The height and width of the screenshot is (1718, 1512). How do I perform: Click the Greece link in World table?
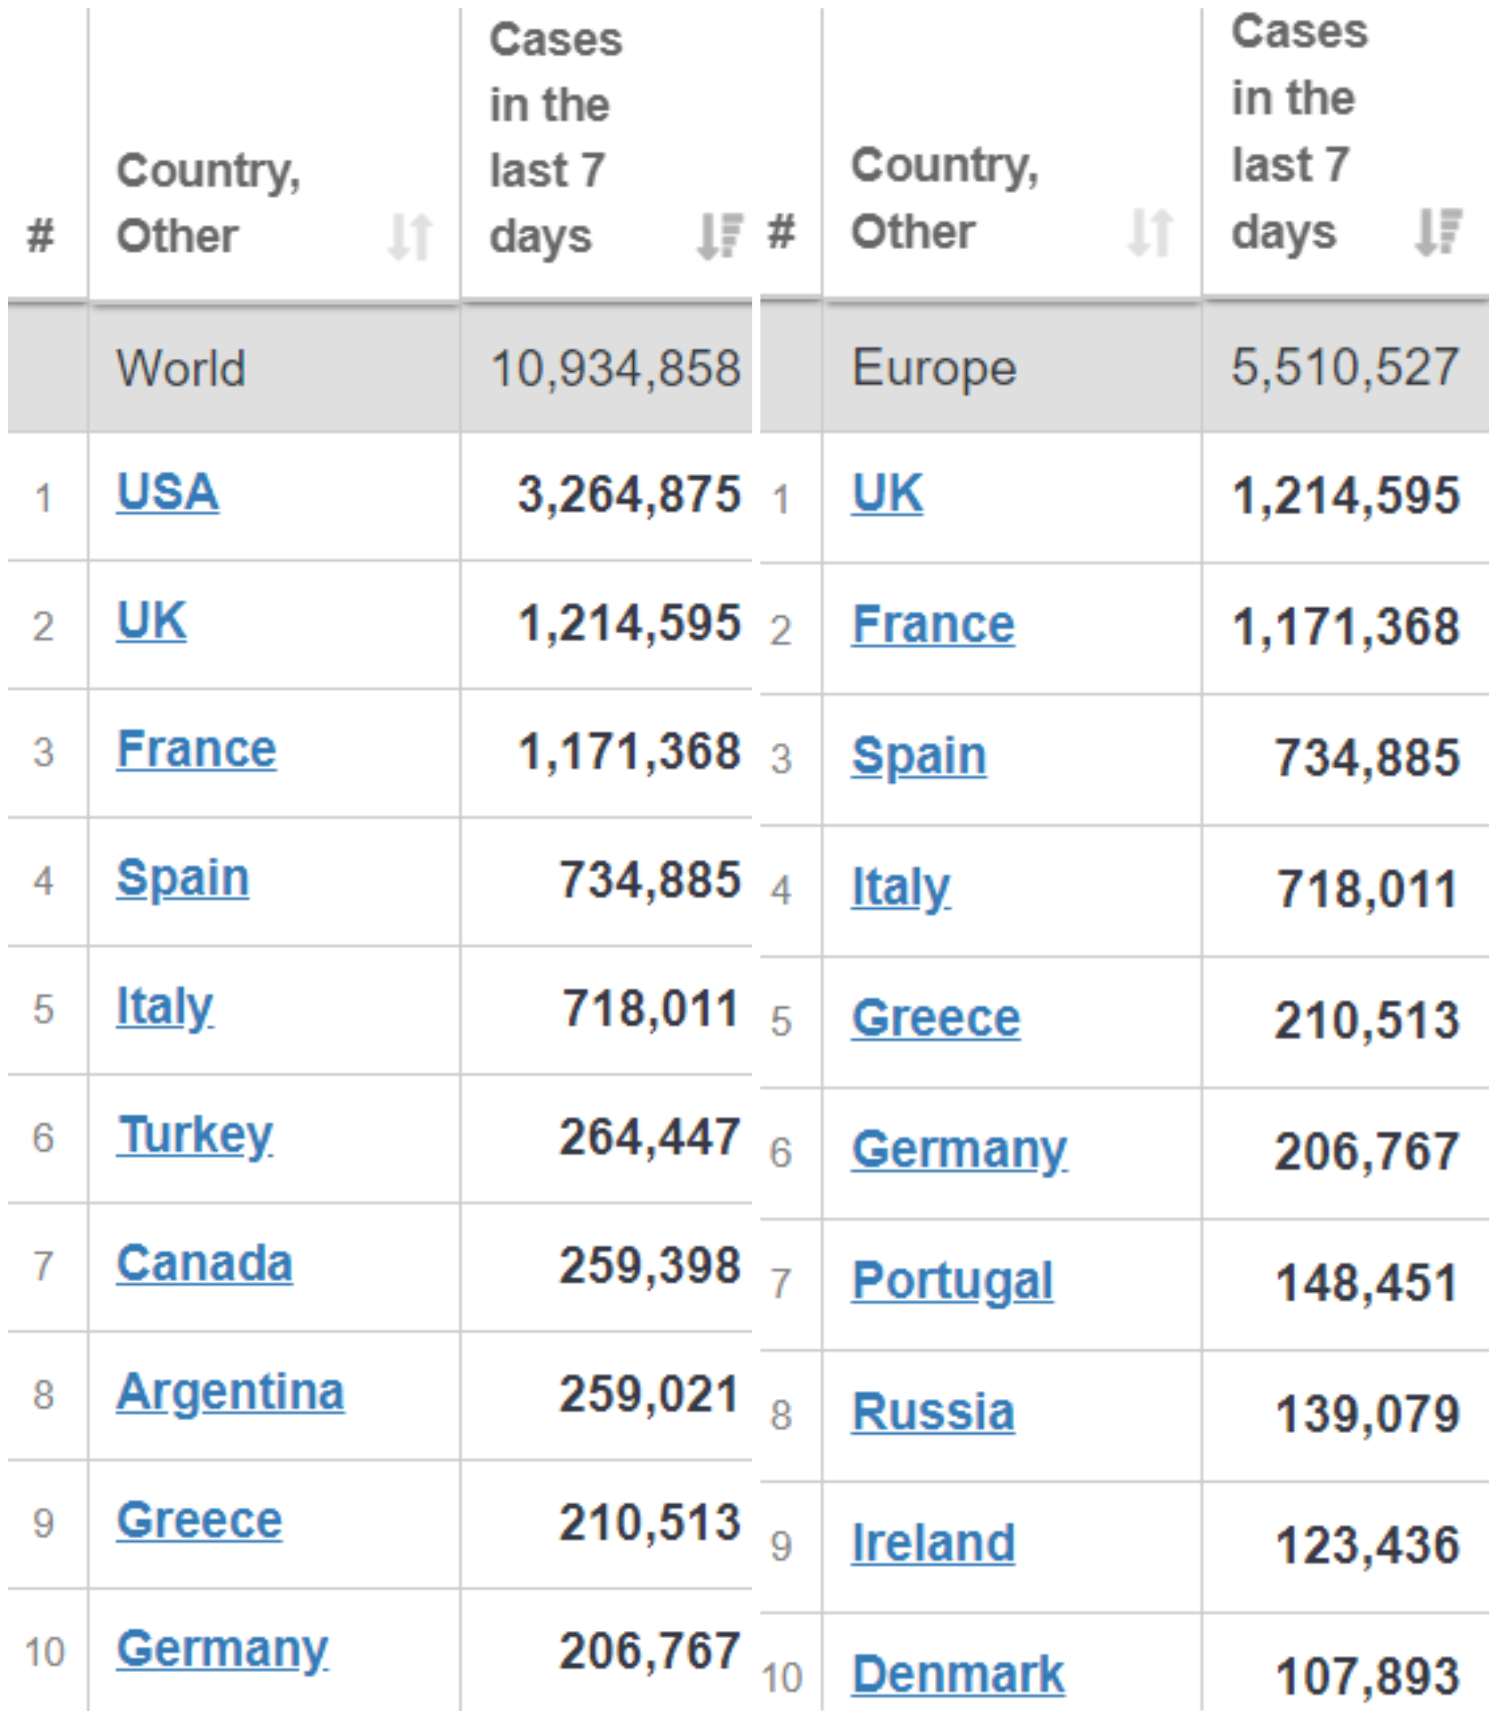coord(199,1521)
